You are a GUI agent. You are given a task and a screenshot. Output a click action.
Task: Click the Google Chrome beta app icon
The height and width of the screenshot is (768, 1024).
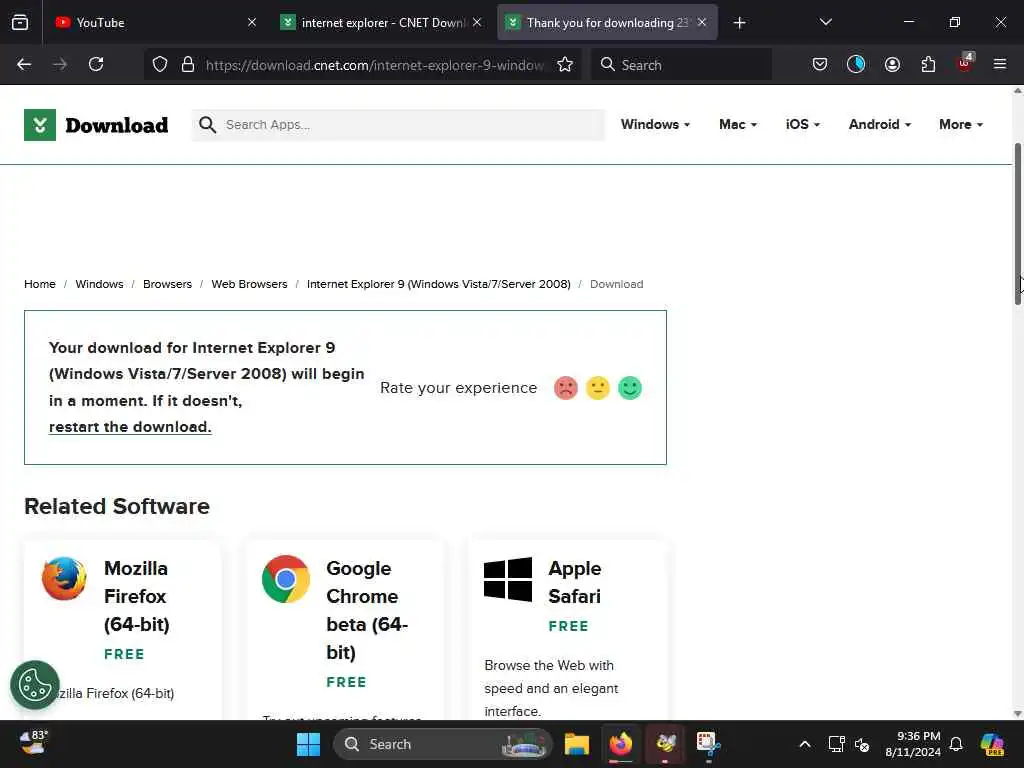click(286, 579)
